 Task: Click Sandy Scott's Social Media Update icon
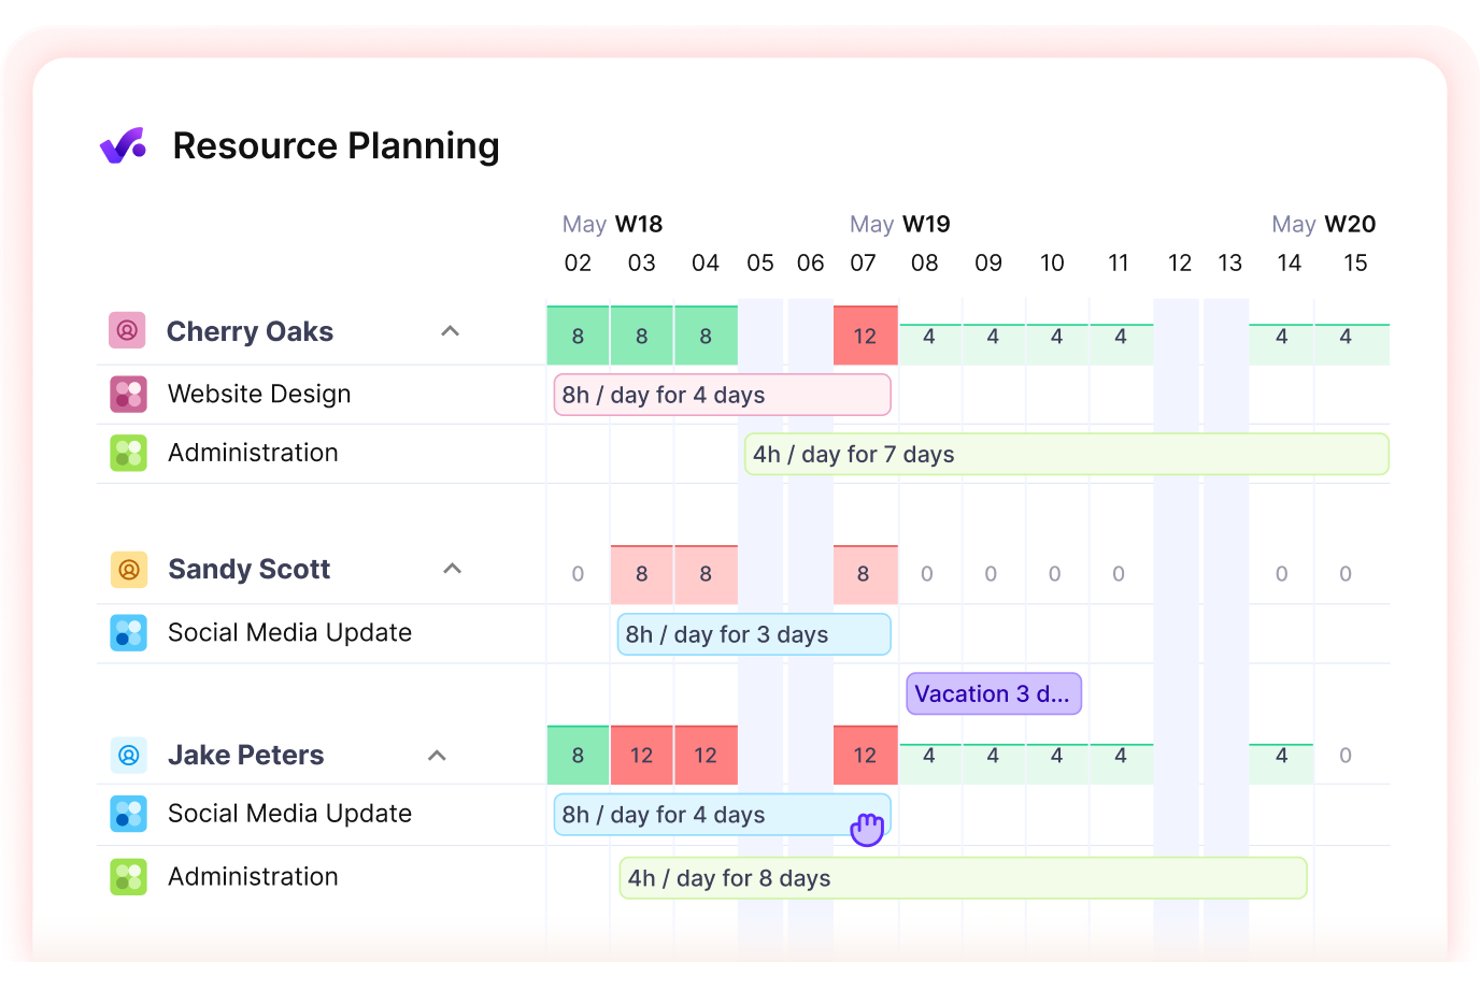tap(128, 633)
